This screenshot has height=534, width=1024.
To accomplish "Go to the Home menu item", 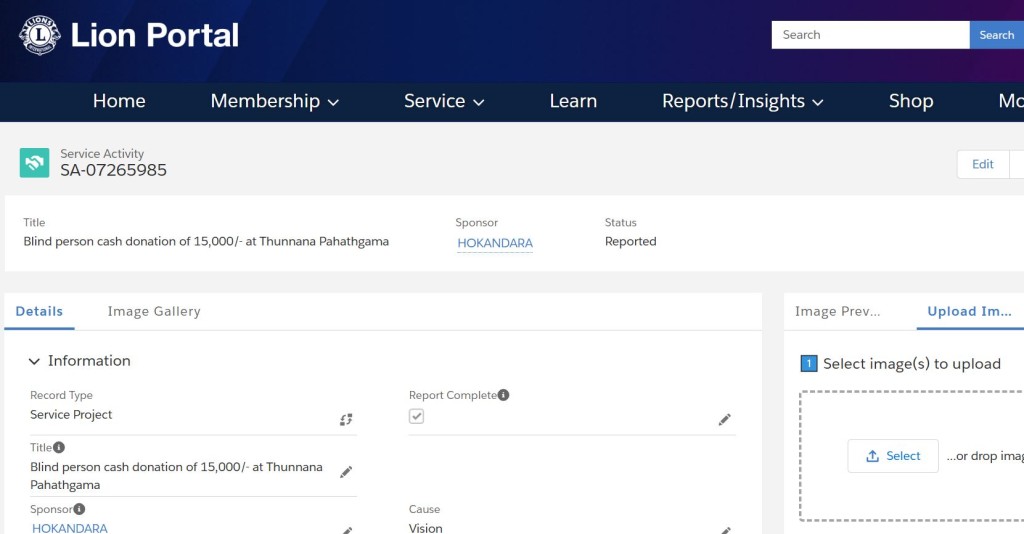I will (x=119, y=101).
